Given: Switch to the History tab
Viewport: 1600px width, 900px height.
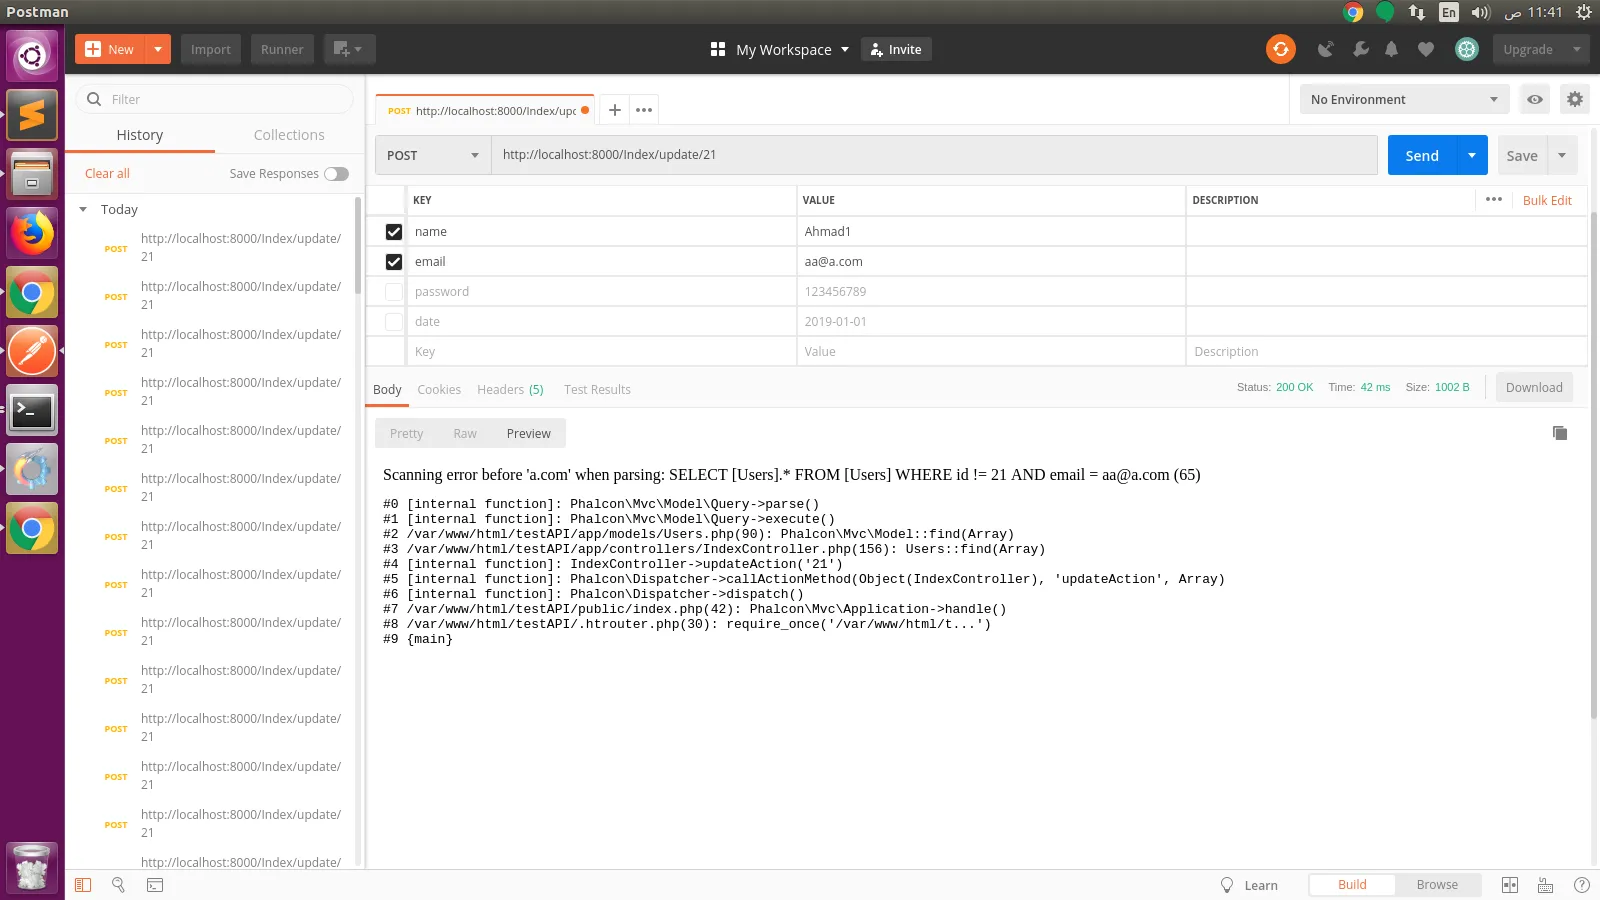Looking at the screenshot, I should [140, 135].
